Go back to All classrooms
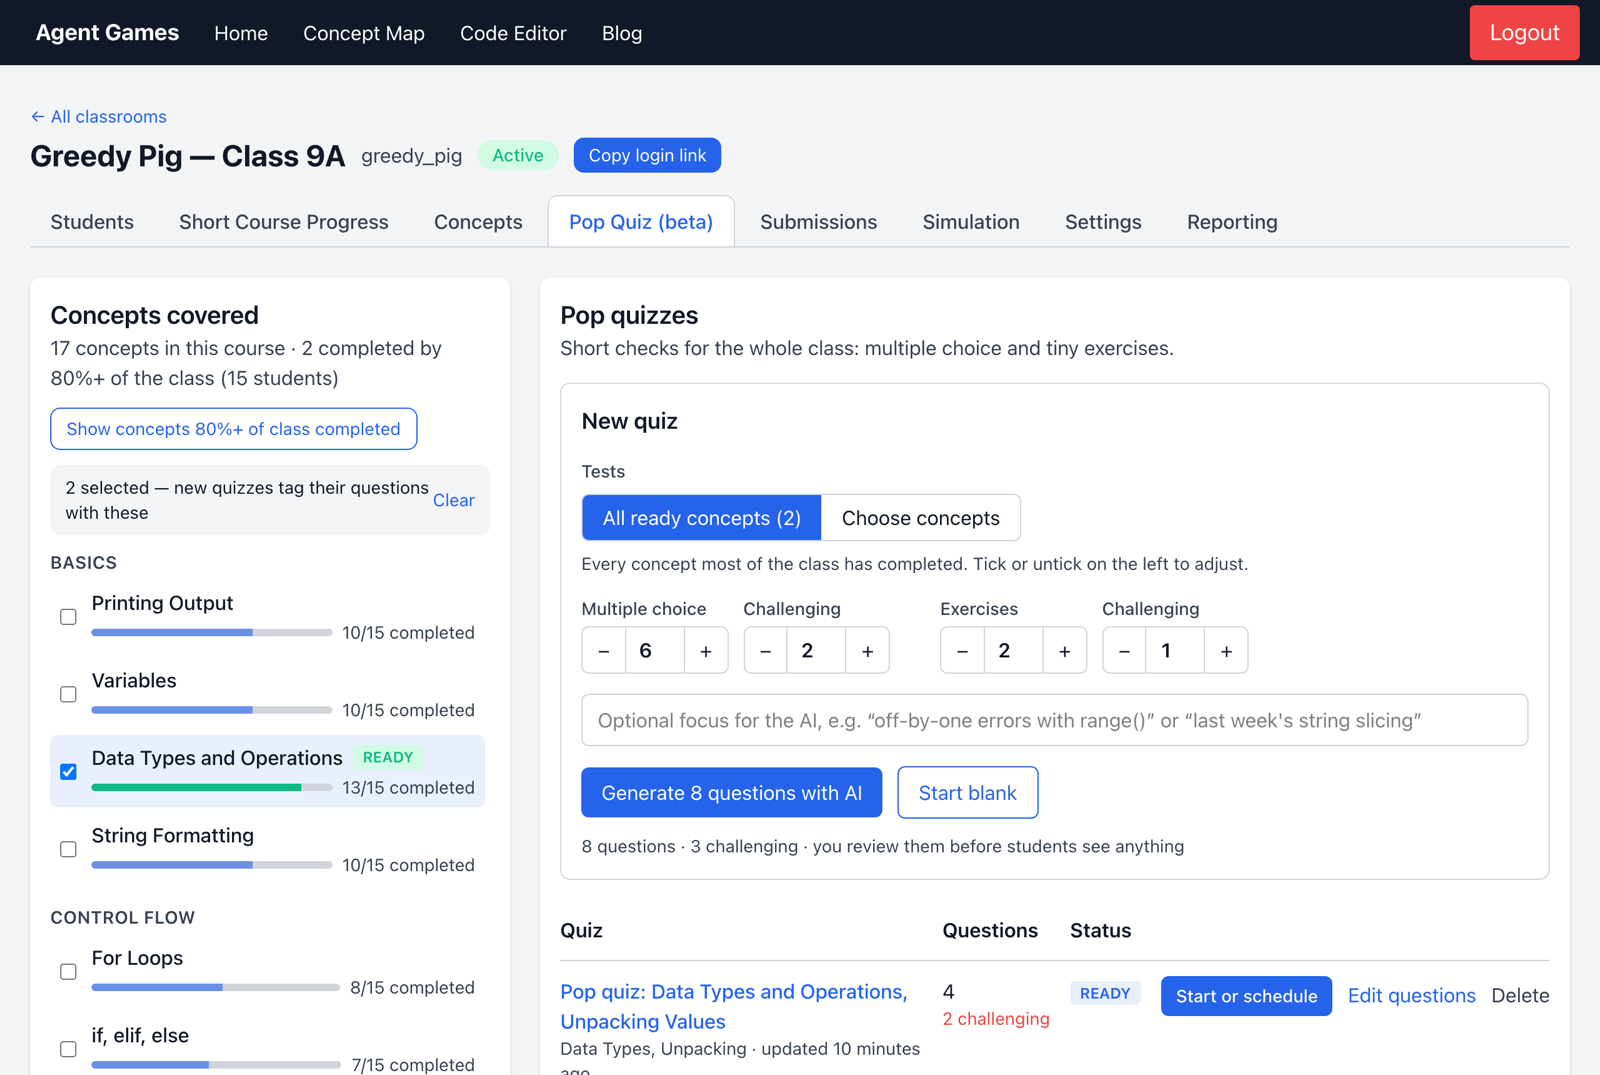The image size is (1600, 1075). click(x=99, y=117)
